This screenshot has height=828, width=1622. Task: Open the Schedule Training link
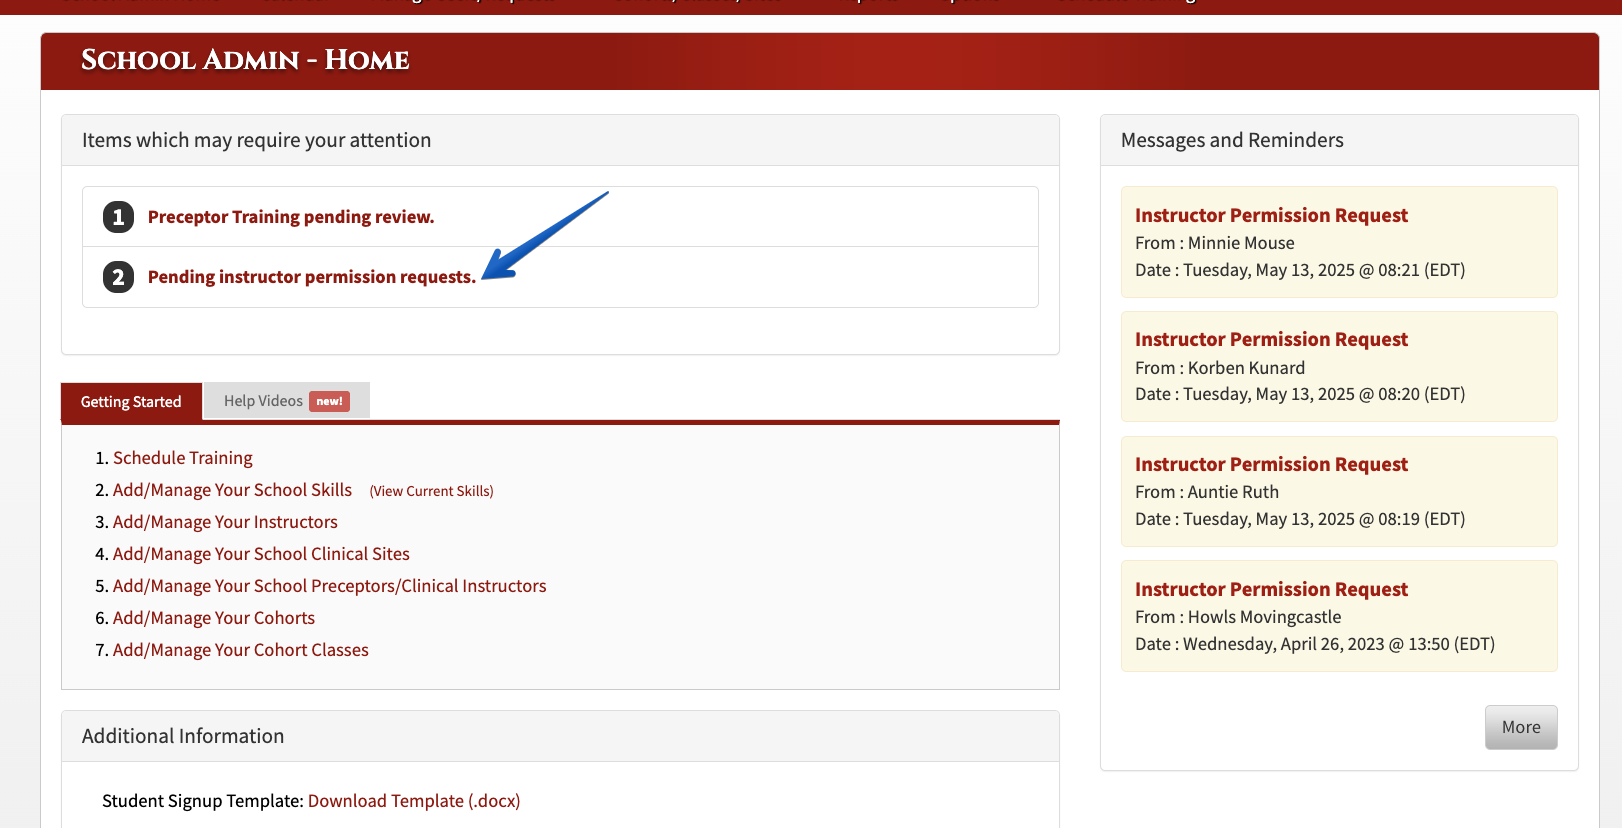point(183,458)
